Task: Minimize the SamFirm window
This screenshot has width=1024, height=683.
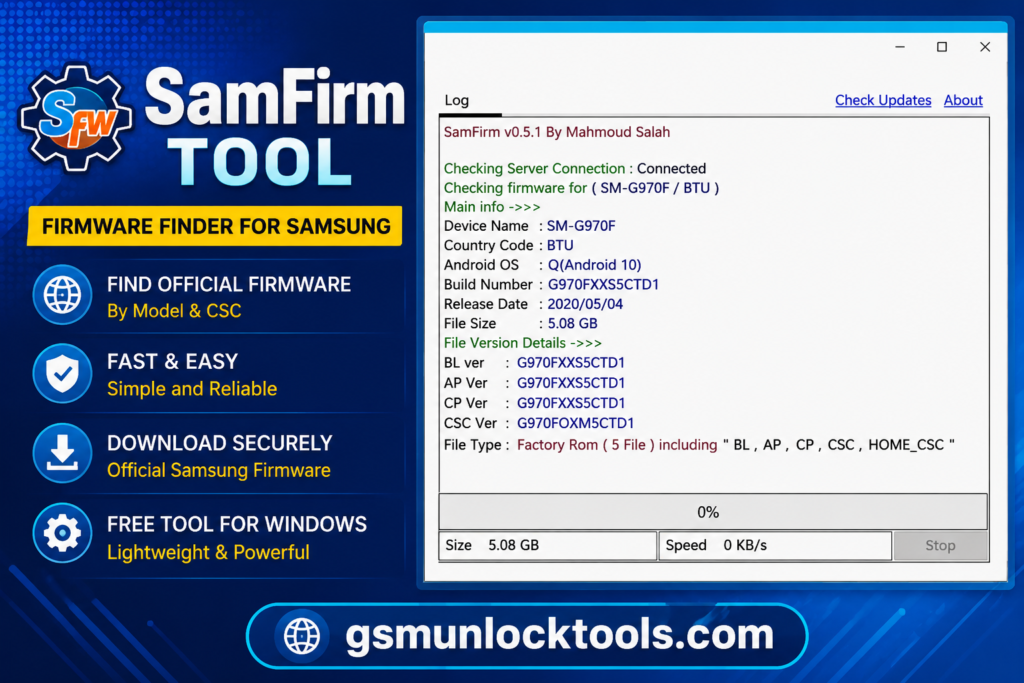Action: point(900,47)
